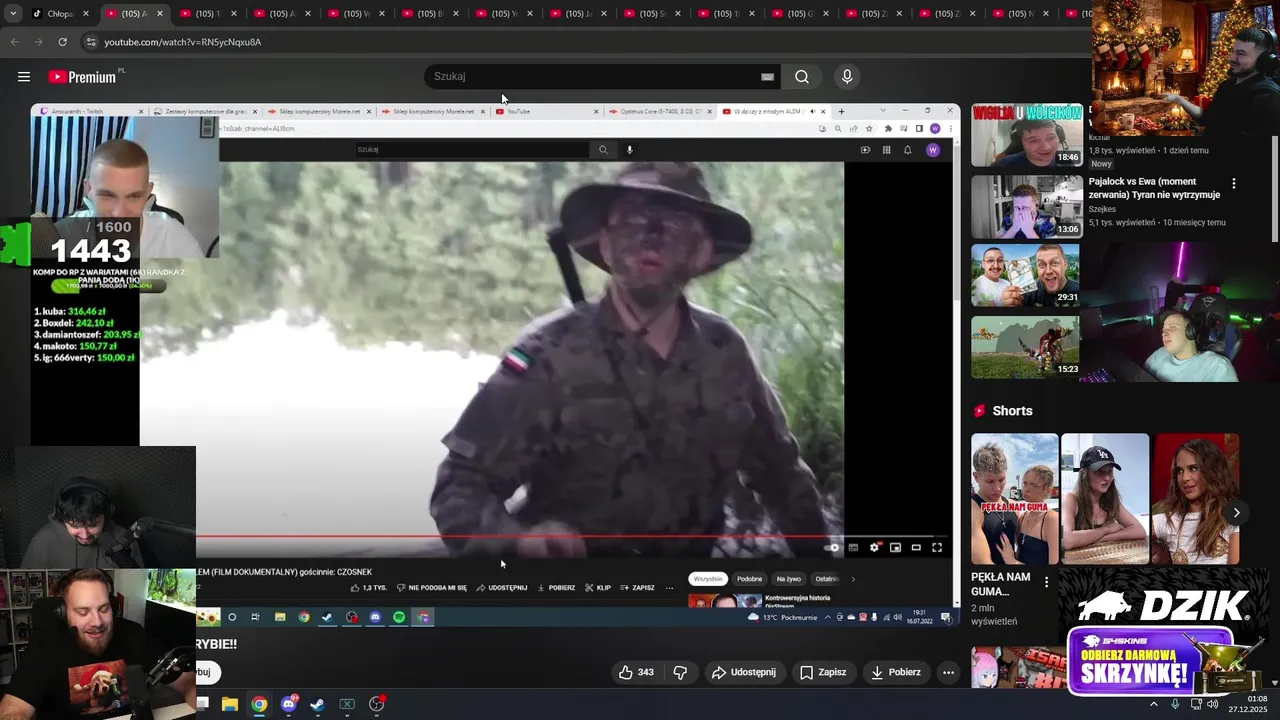Click the volume icon in system tray
1280x720 pixels.
1212,704
